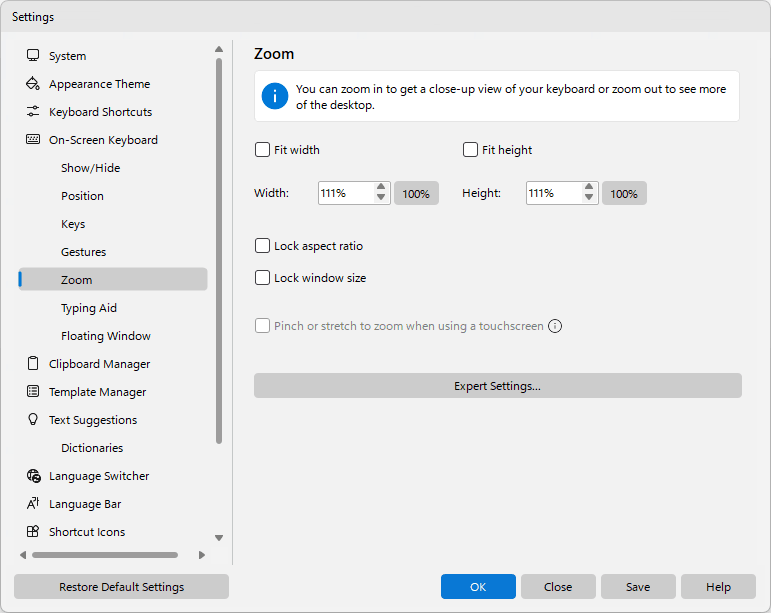
Task: Click the Save button
Action: (x=638, y=586)
